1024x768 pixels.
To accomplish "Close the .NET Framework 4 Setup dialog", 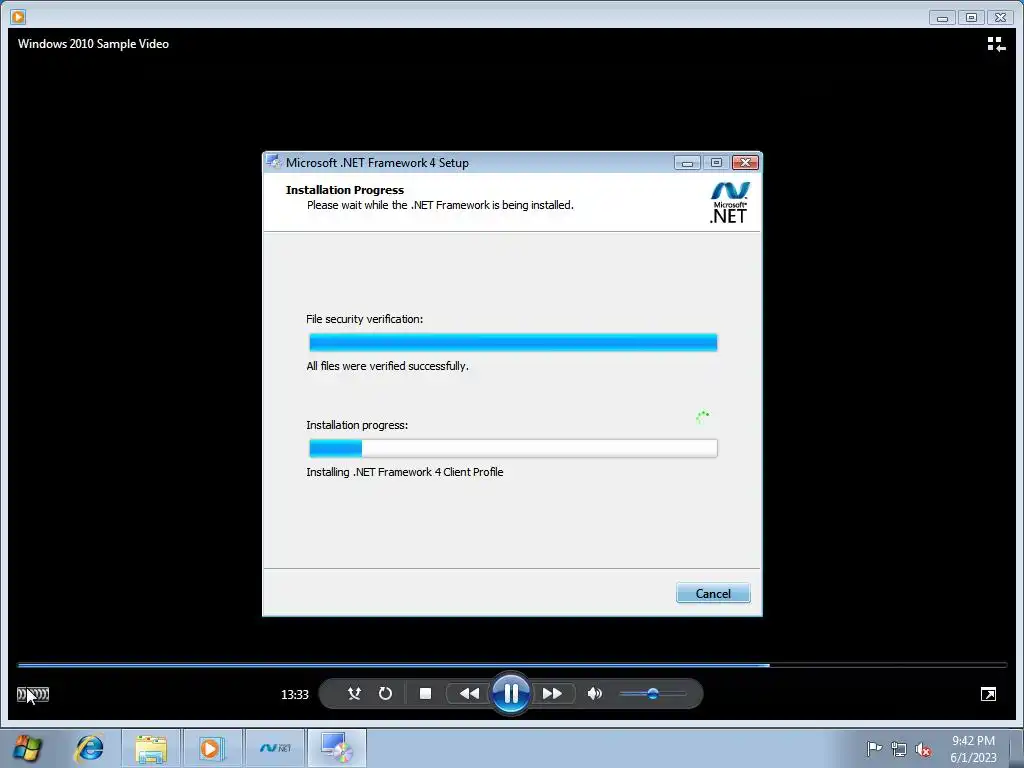I will pyautogui.click(x=745, y=162).
